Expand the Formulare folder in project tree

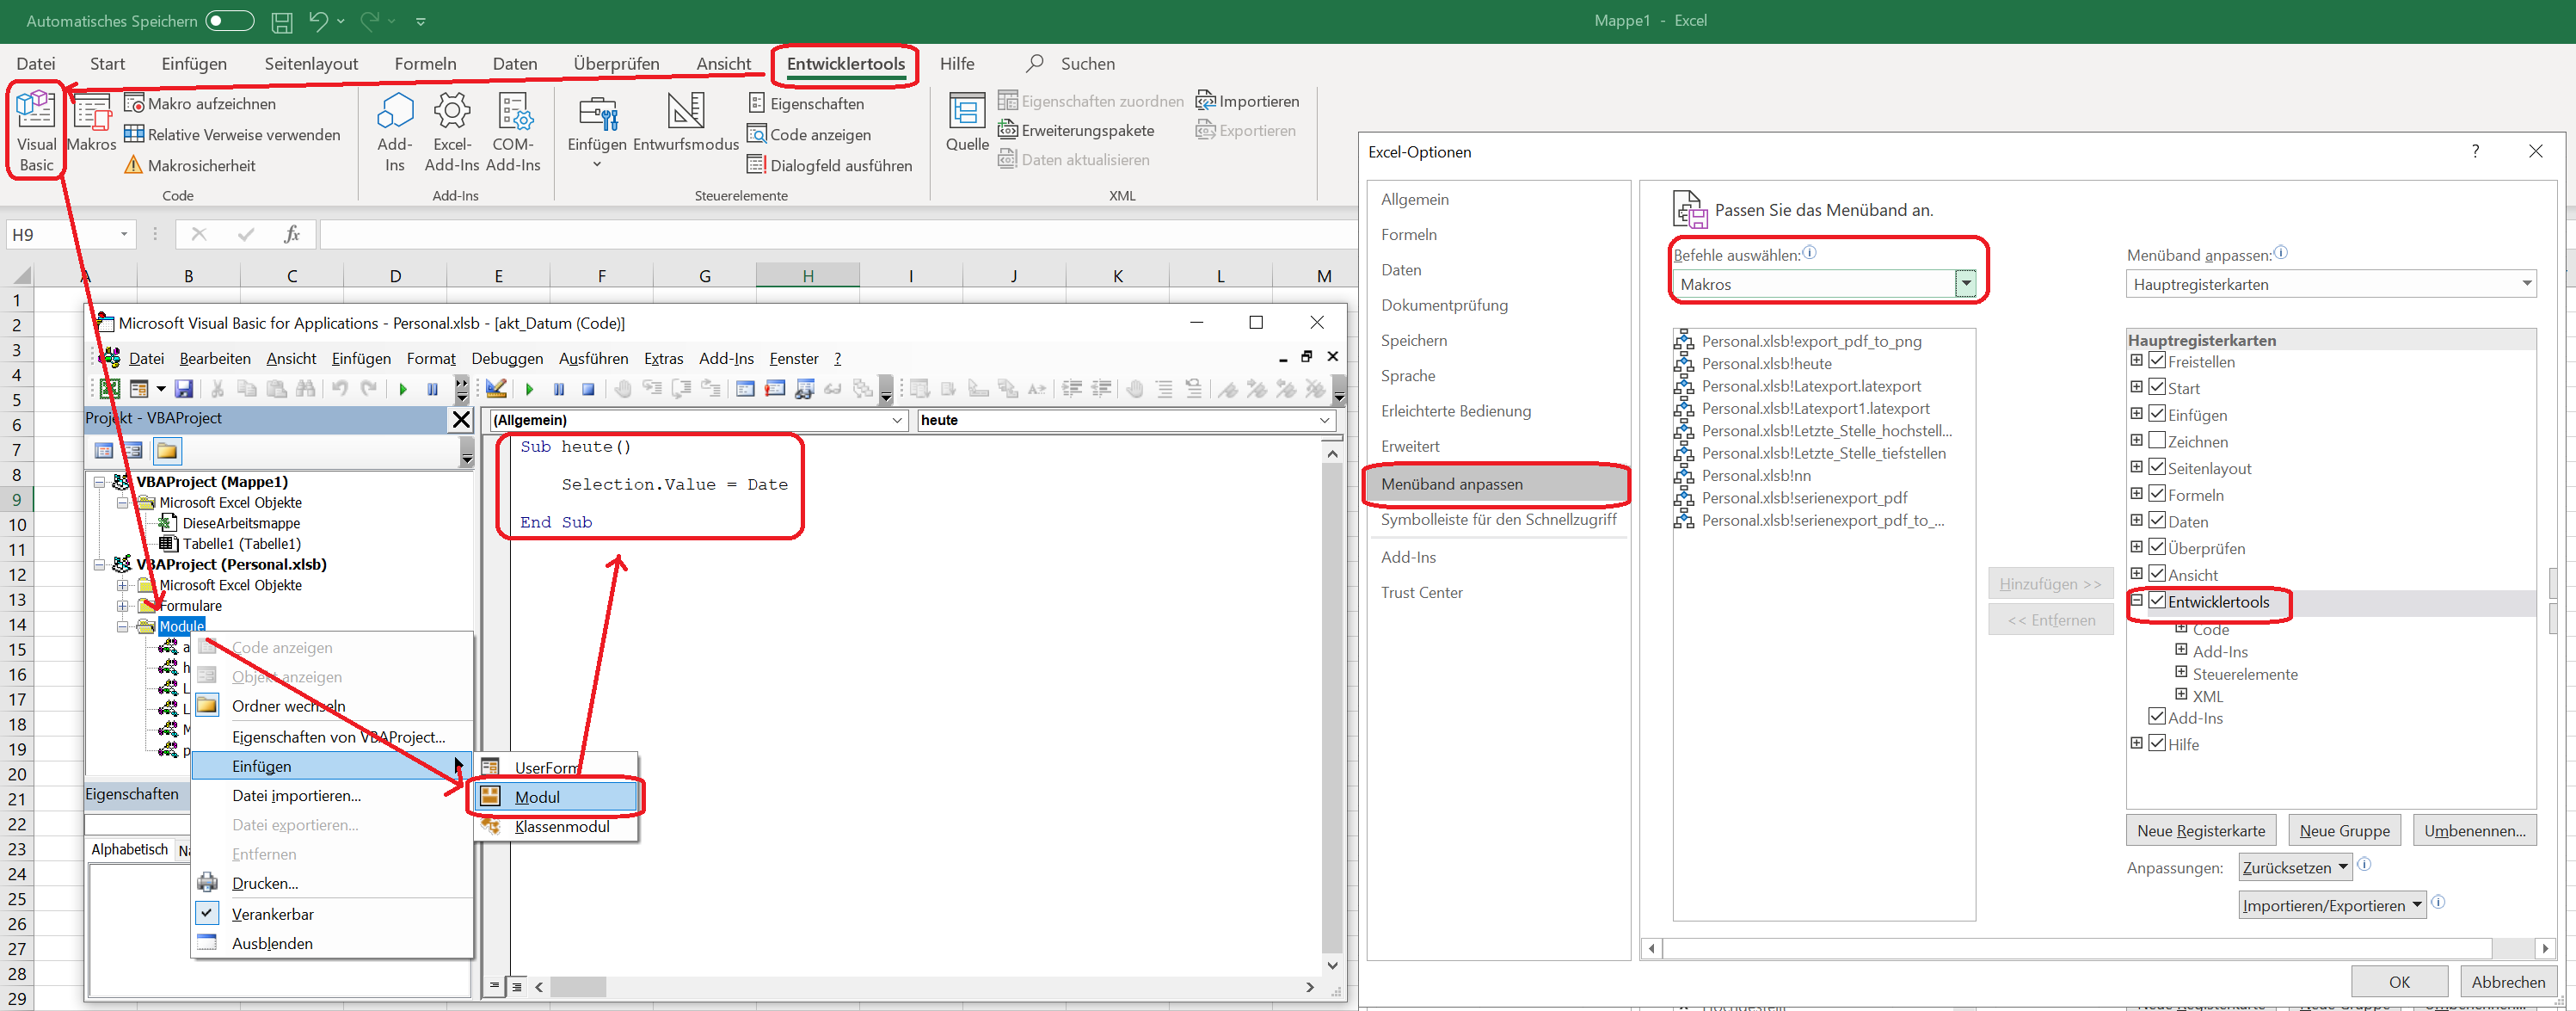point(122,606)
